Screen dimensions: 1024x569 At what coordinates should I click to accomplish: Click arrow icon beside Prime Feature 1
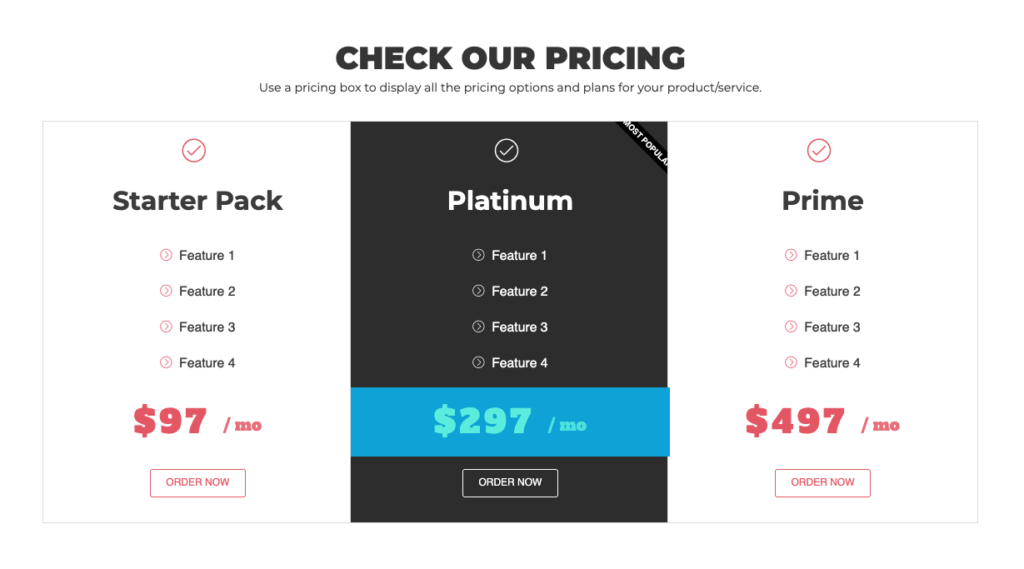[791, 255]
